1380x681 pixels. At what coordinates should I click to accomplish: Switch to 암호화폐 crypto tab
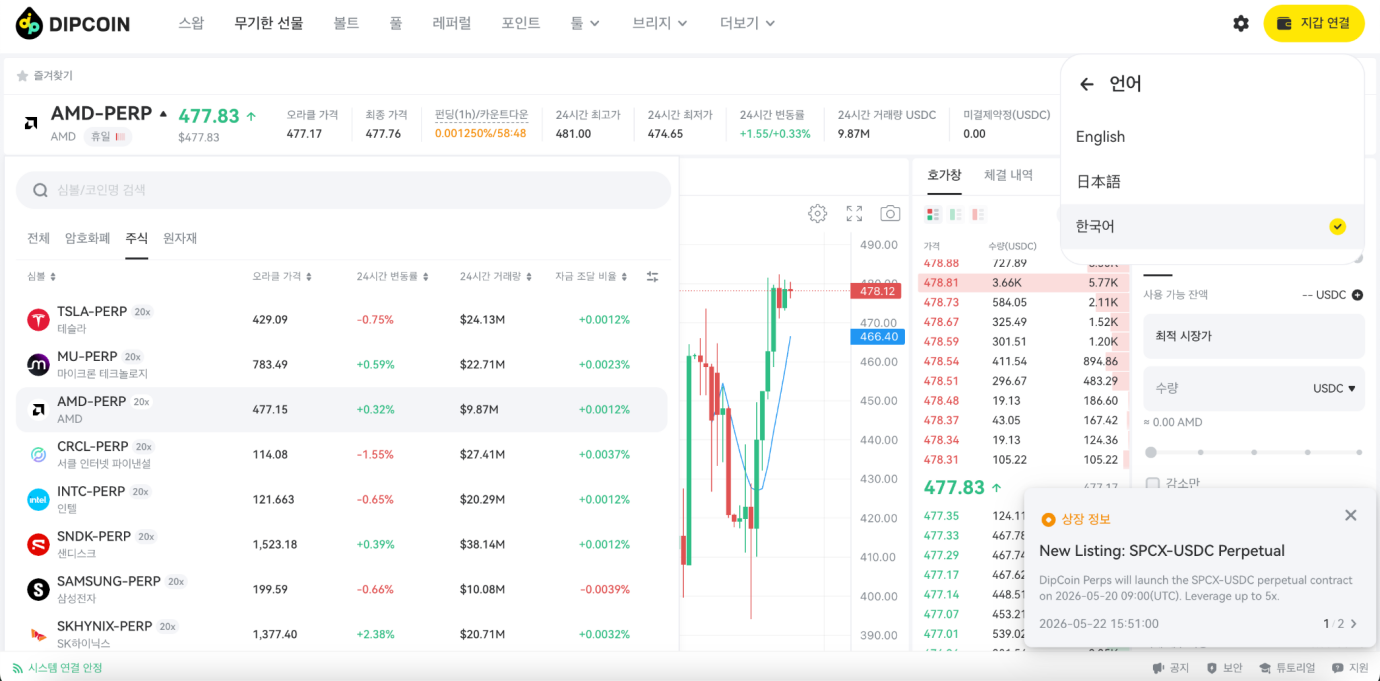88,238
